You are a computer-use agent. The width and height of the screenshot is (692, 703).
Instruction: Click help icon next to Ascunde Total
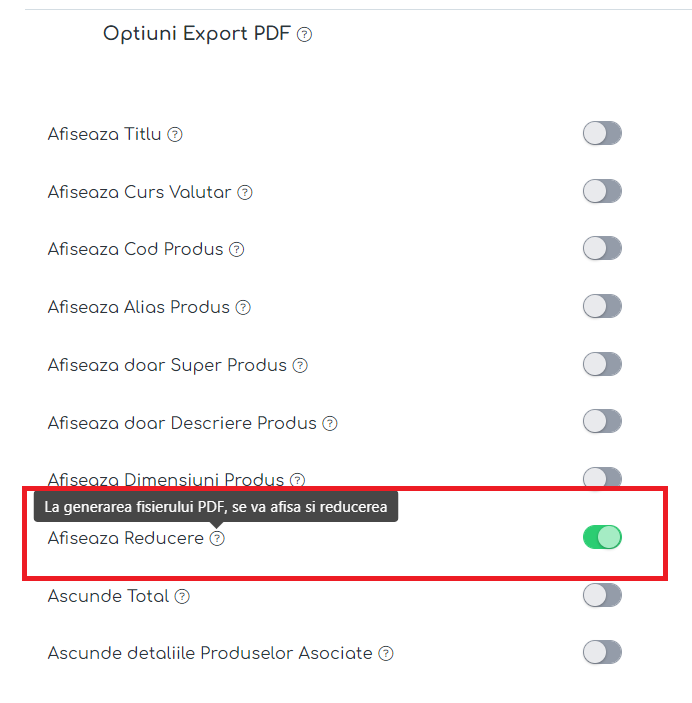182,597
